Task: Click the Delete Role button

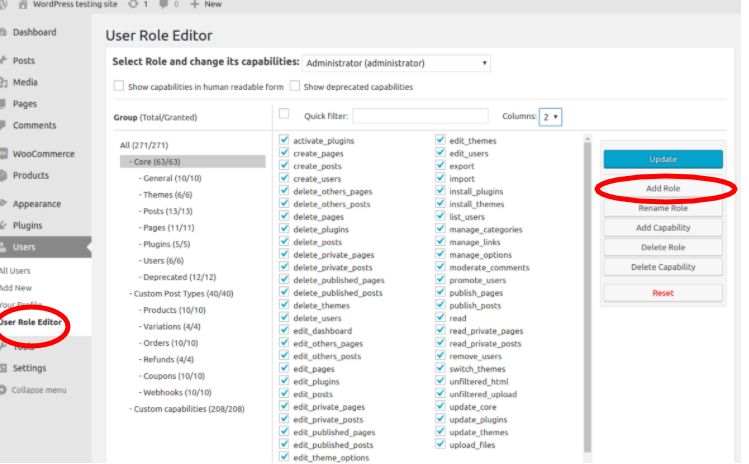Action: [663, 248]
